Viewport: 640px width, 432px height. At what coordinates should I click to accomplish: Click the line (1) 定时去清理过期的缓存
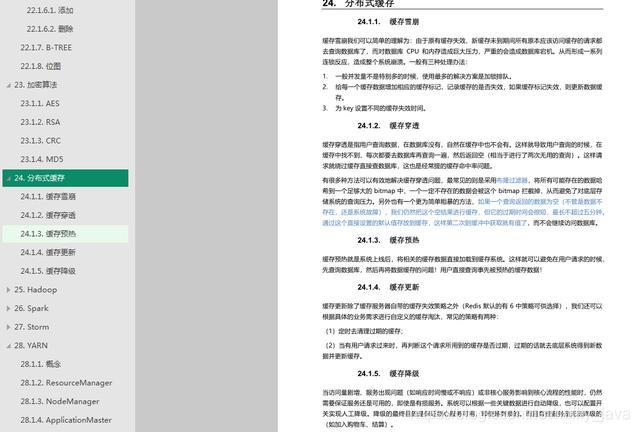pos(364,331)
